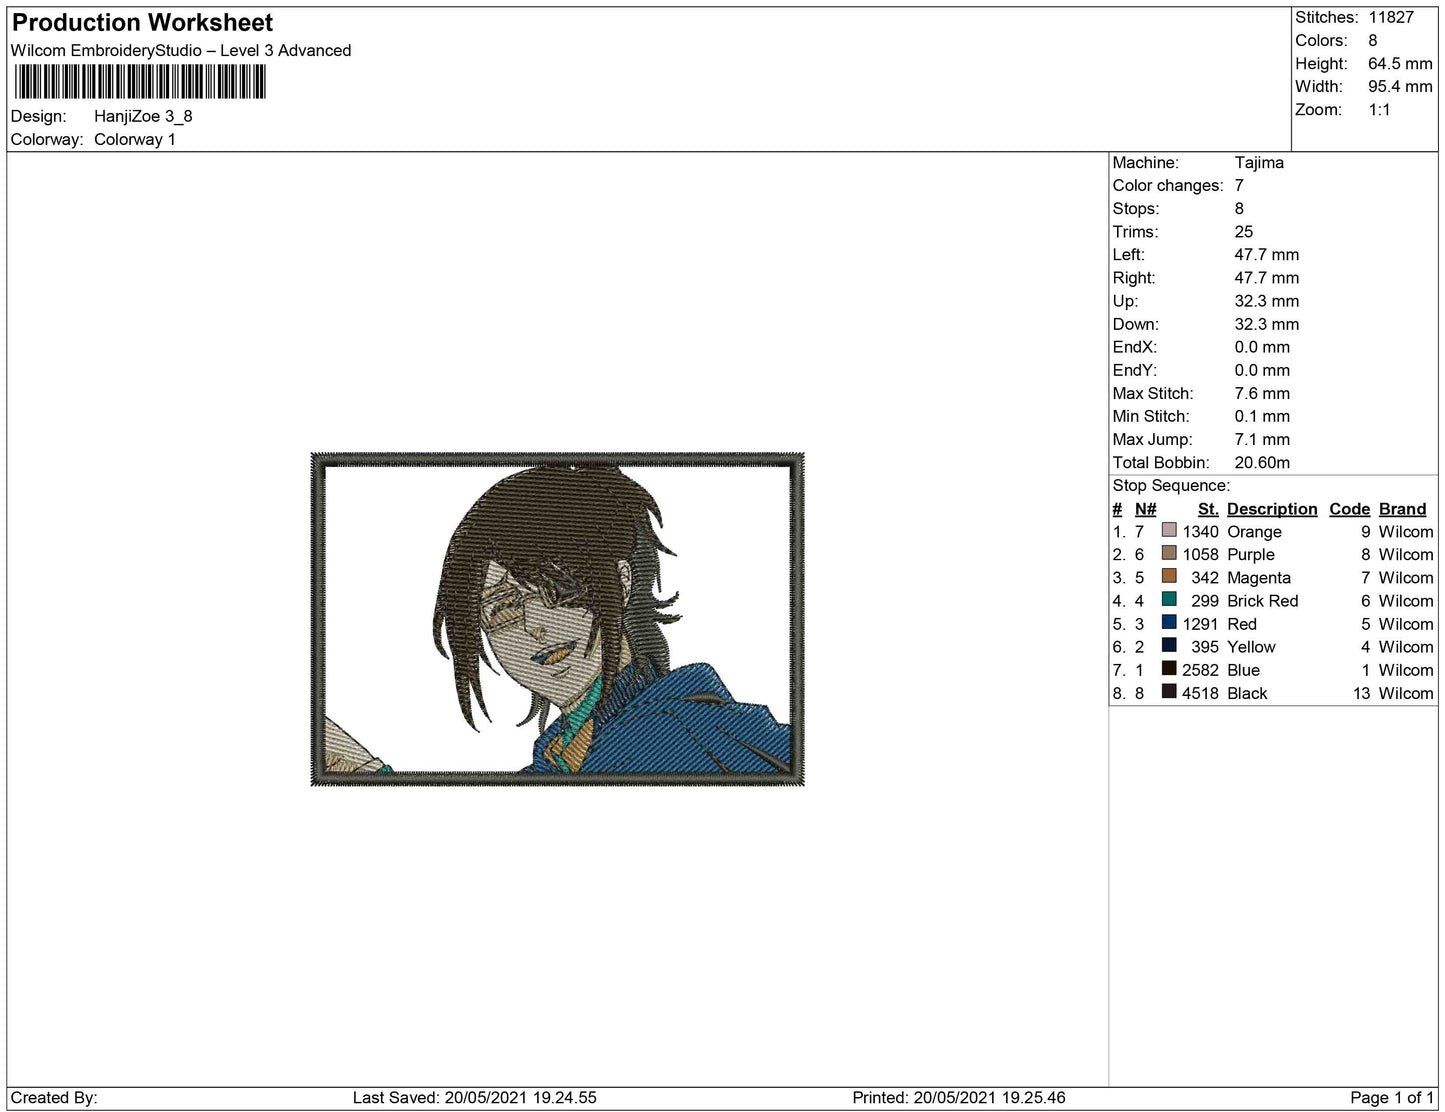1445x1112 pixels.
Task: Click the max stitch value '7.6 mm'
Action: (x=1262, y=393)
